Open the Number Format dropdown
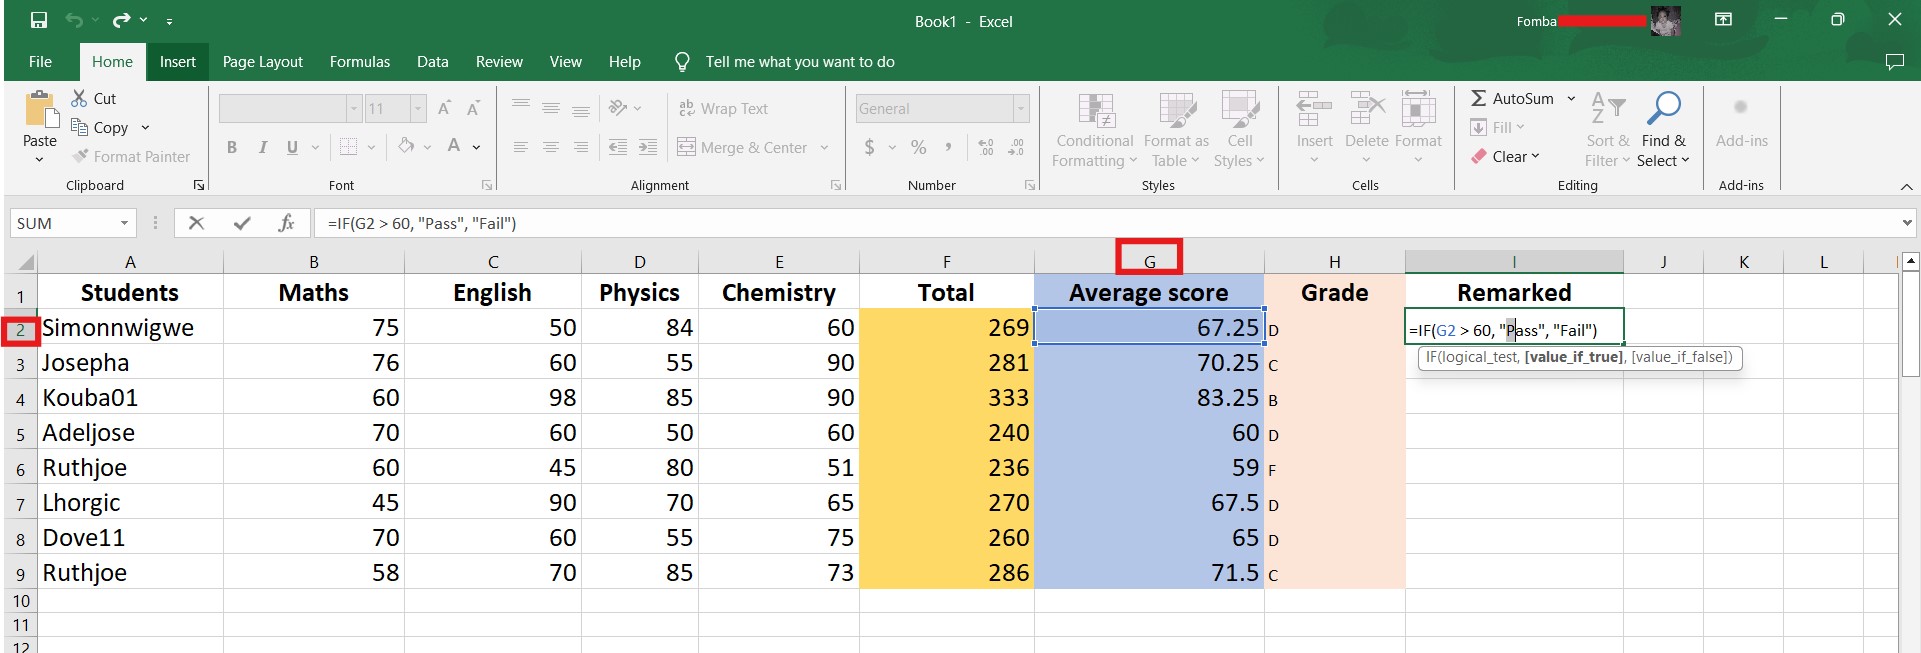 1021,108
